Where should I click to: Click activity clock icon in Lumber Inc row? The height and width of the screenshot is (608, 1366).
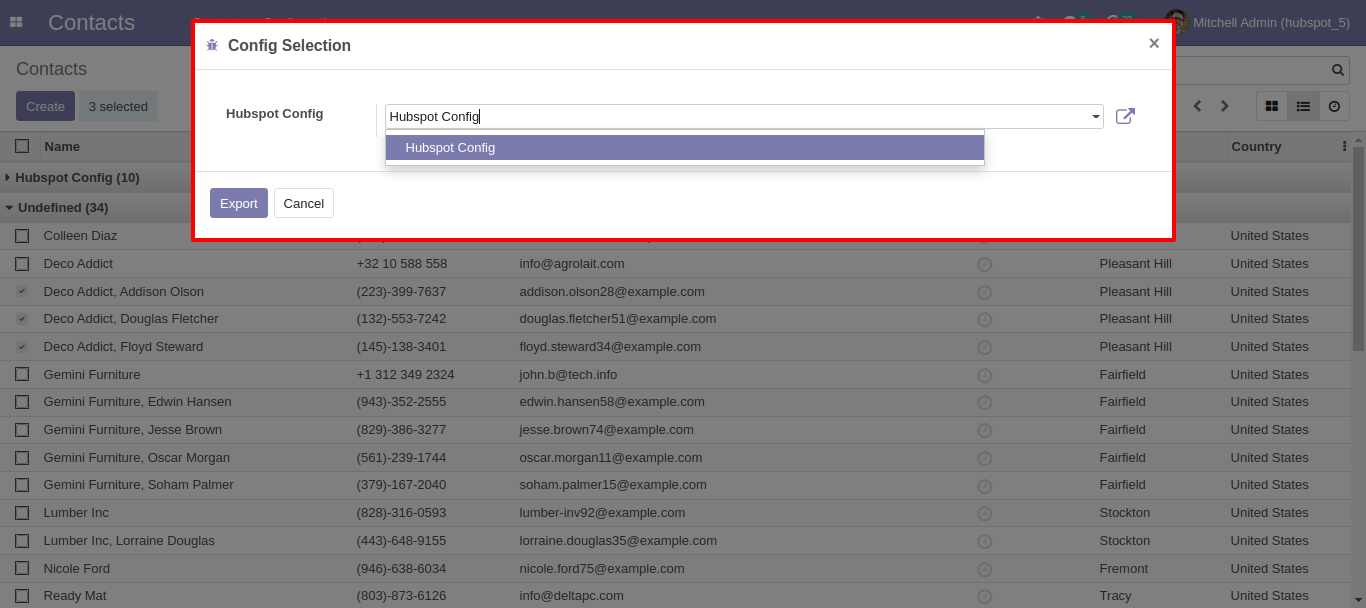pos(984,514)
